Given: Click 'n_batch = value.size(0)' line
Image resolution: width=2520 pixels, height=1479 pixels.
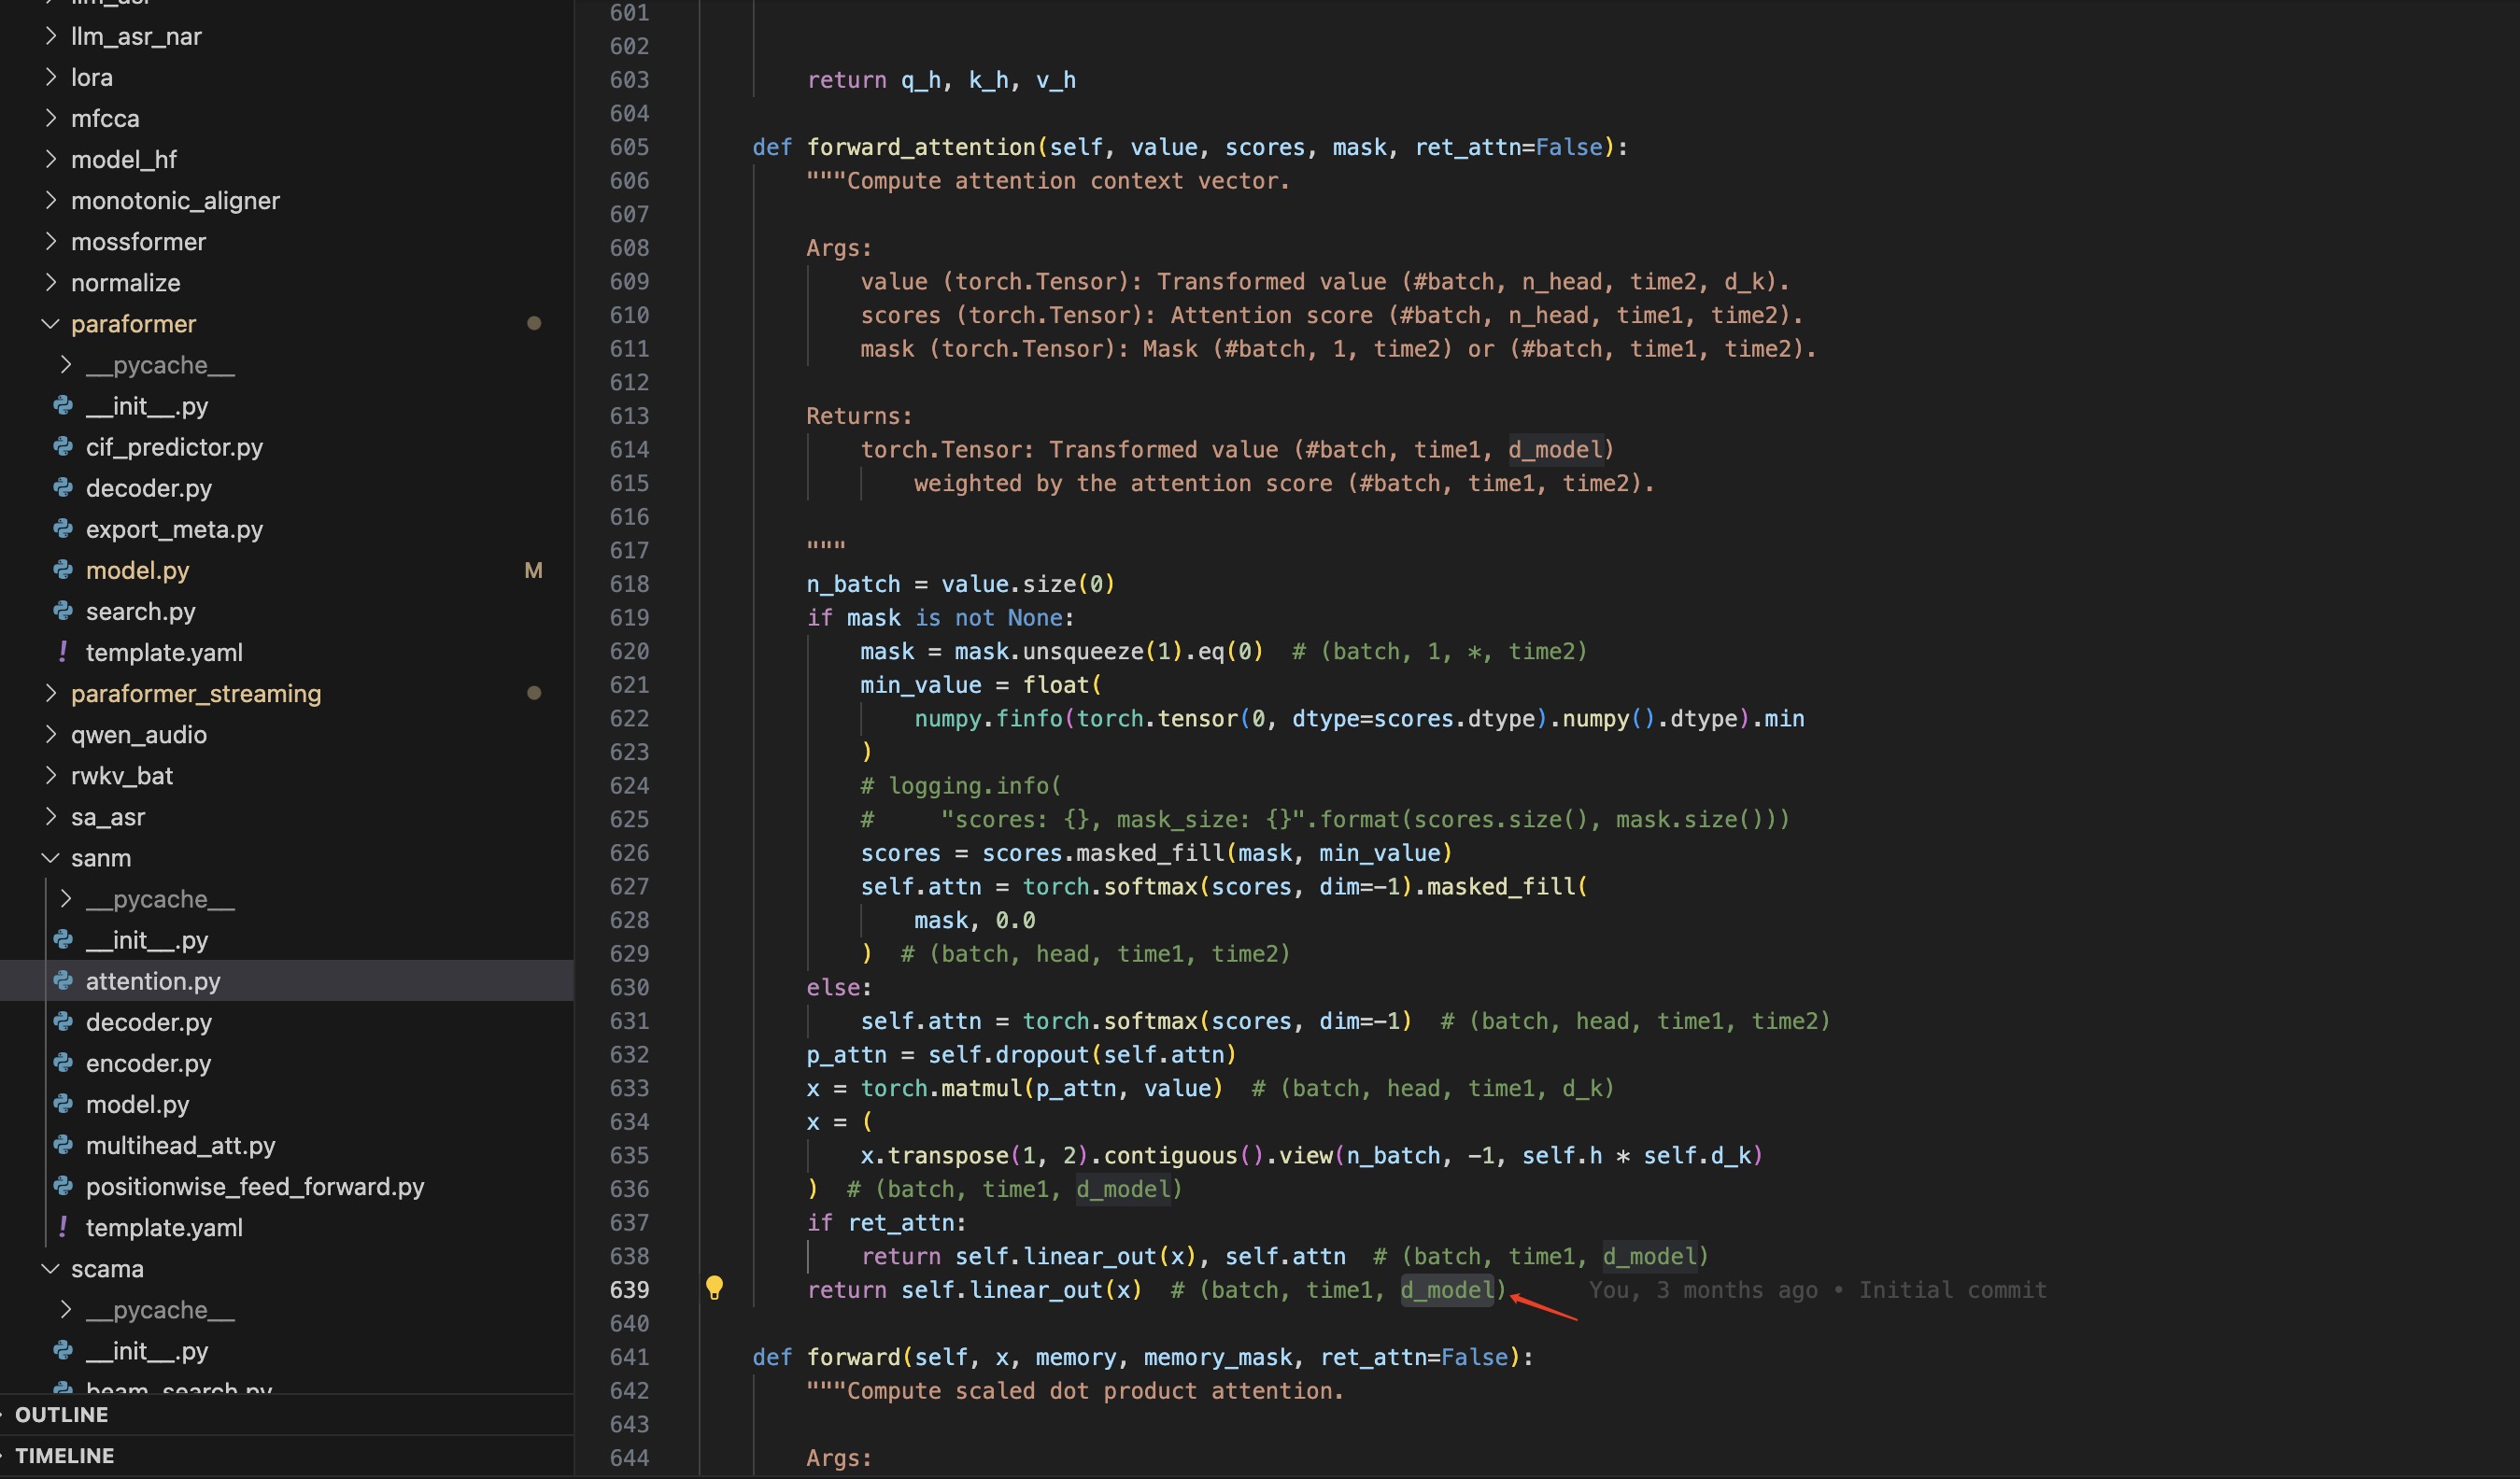Looking at the screenshot, I should point(960,583).
